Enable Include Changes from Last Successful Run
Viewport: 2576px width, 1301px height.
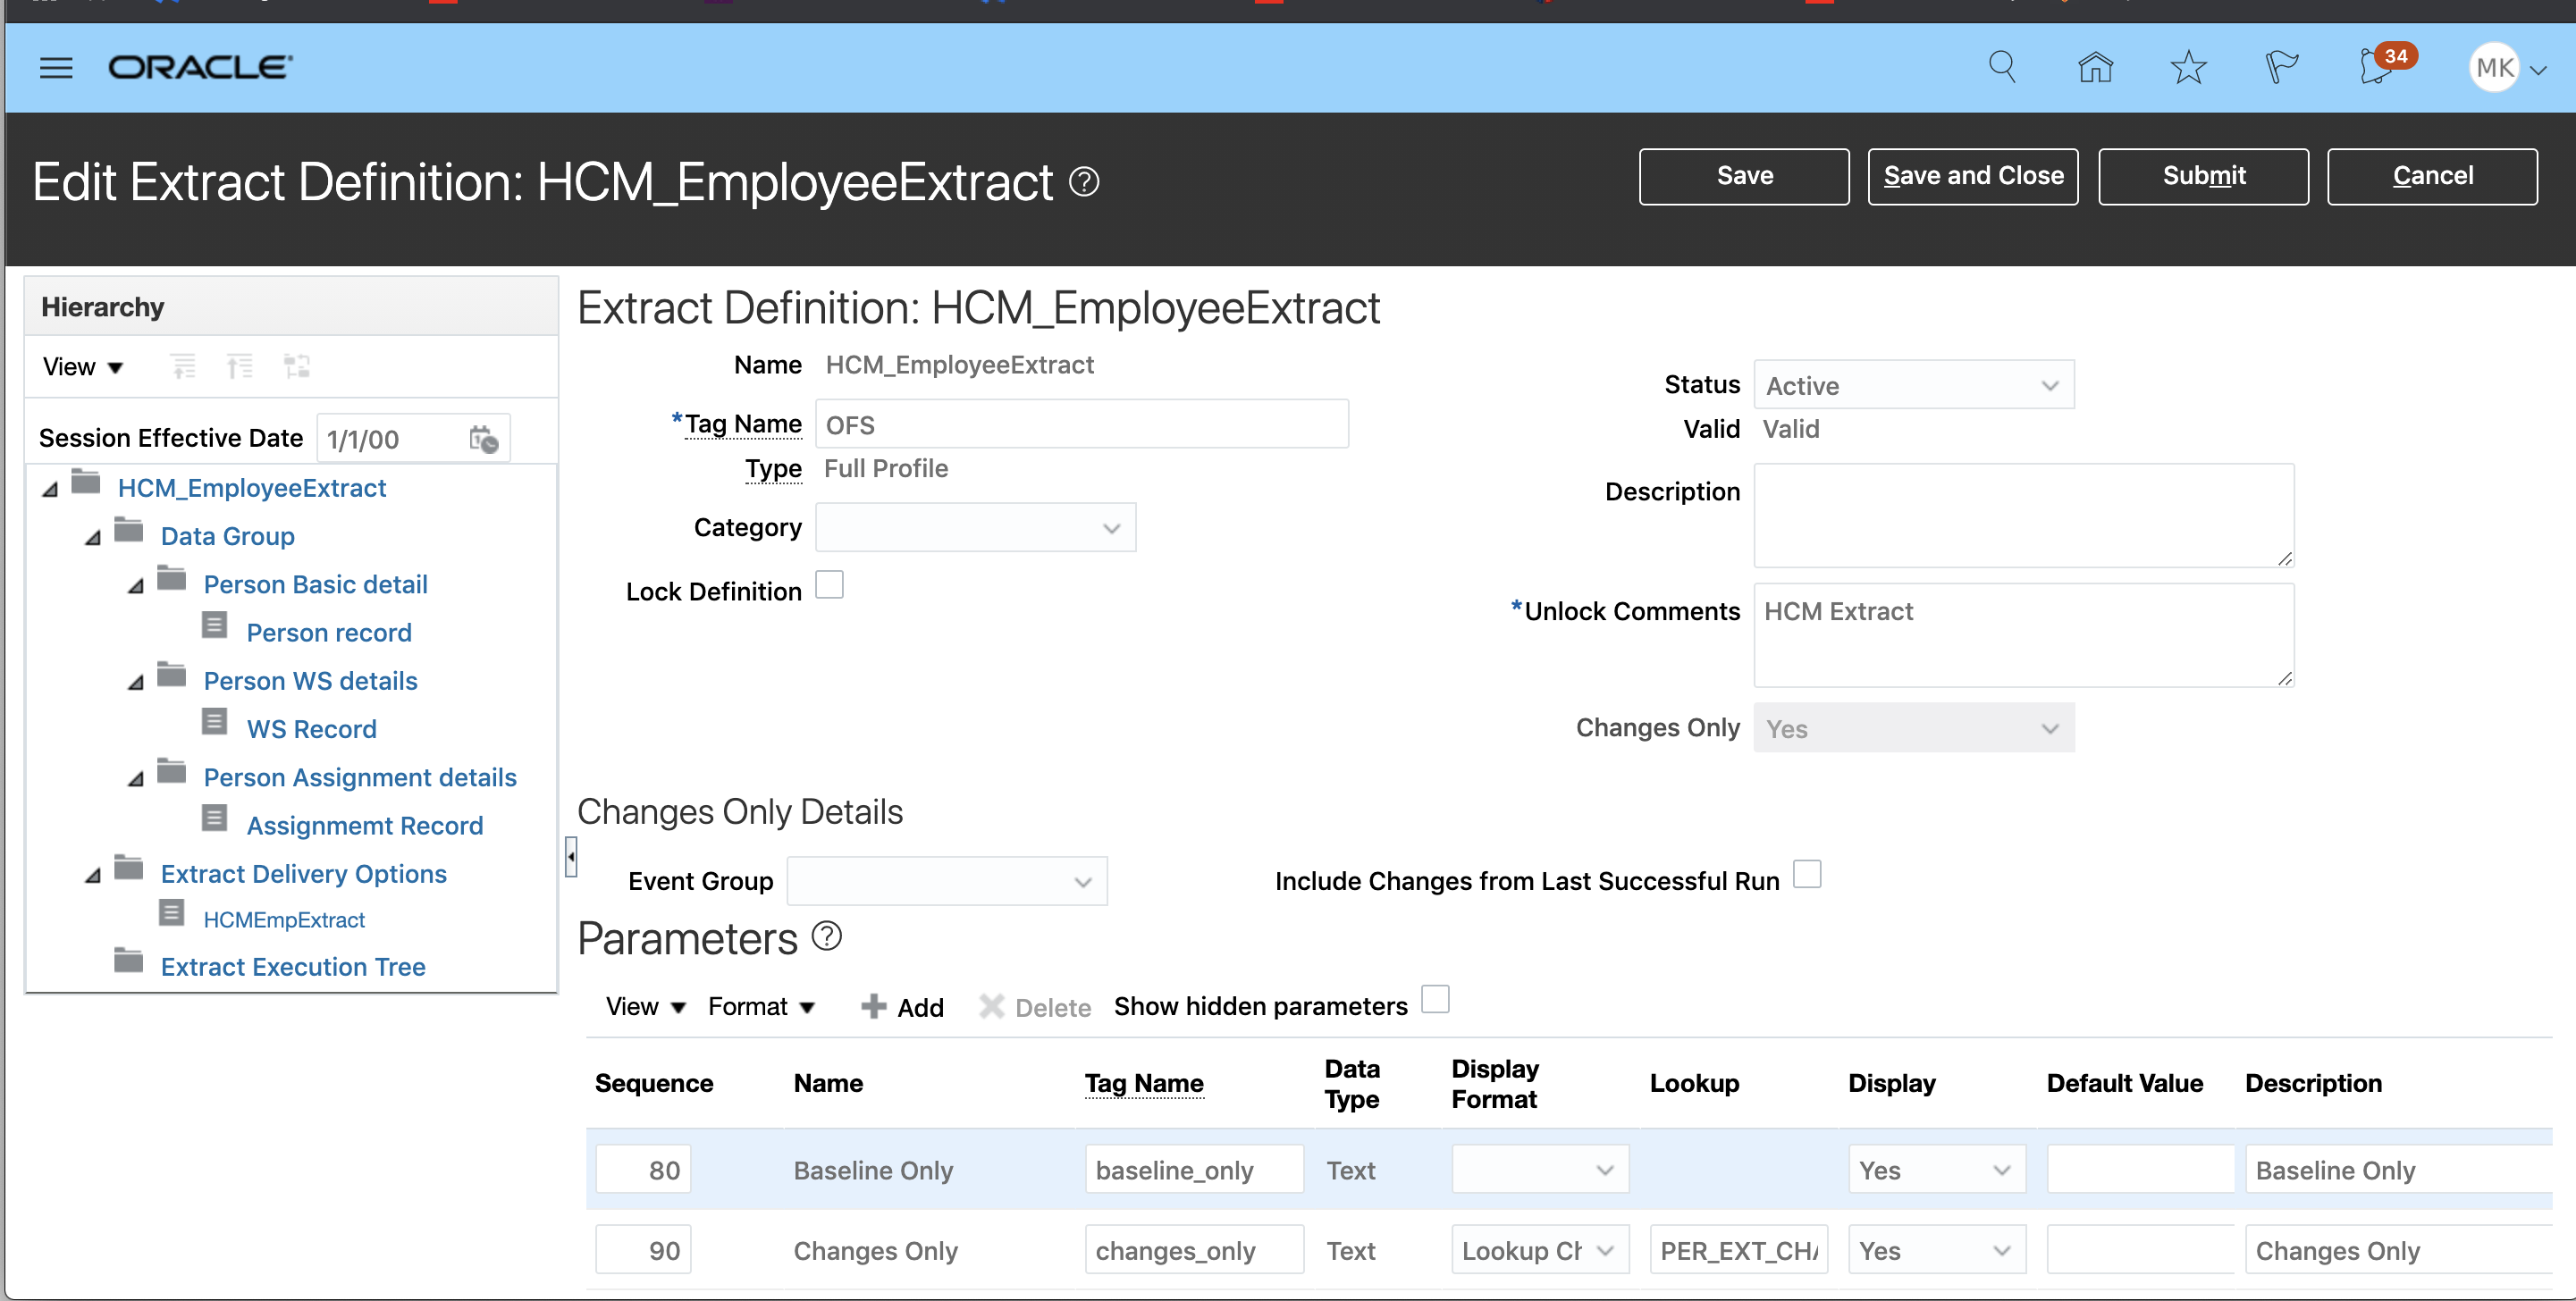[x=1806, y=874]
